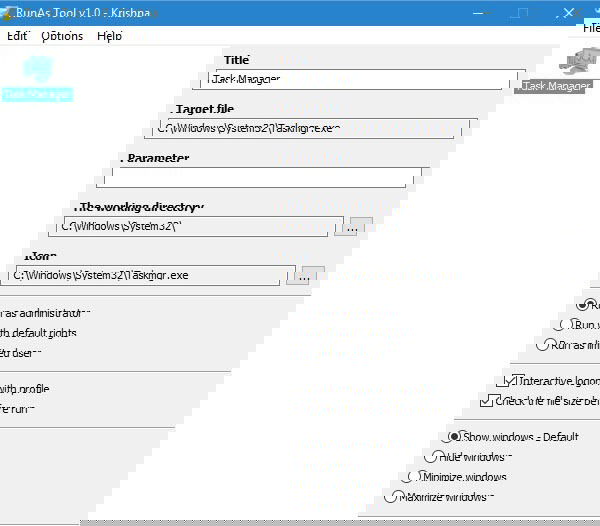This screenshot has height=526, width=600.
Task: Click the gray Task Manager icon label
Action: coord(554,86)
